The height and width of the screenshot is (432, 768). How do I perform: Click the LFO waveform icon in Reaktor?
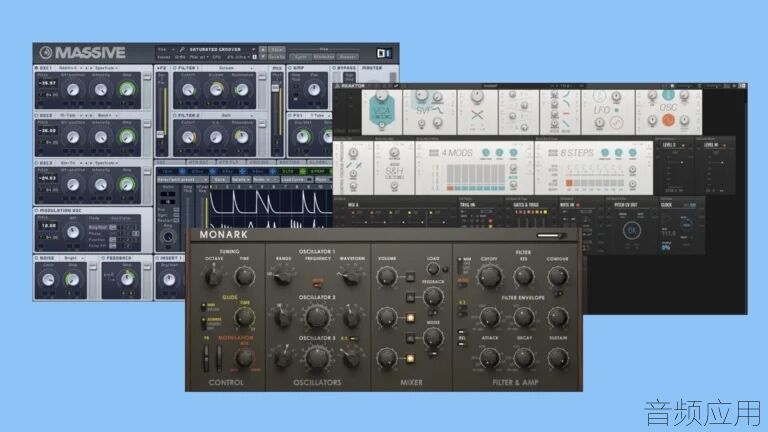click(617, 123)
